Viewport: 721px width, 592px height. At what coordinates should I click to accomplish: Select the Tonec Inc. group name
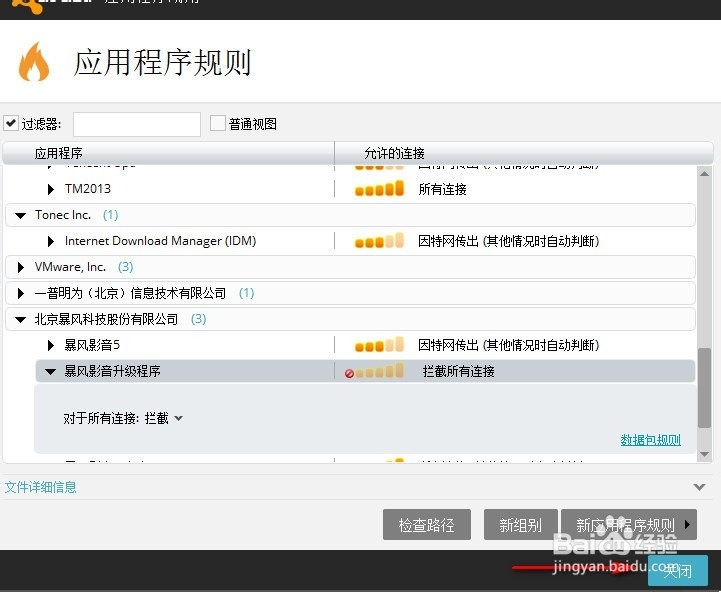click(x=63, y=215)
